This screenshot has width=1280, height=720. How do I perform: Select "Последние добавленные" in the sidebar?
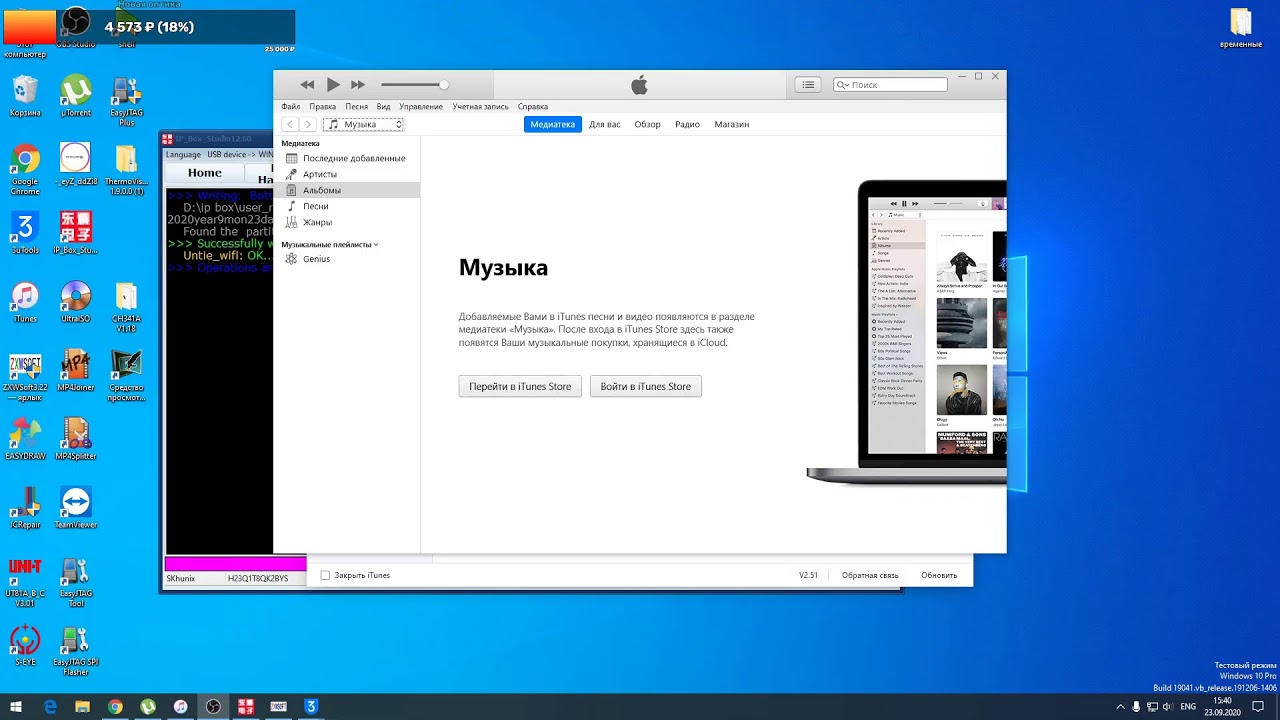point(347,158)
